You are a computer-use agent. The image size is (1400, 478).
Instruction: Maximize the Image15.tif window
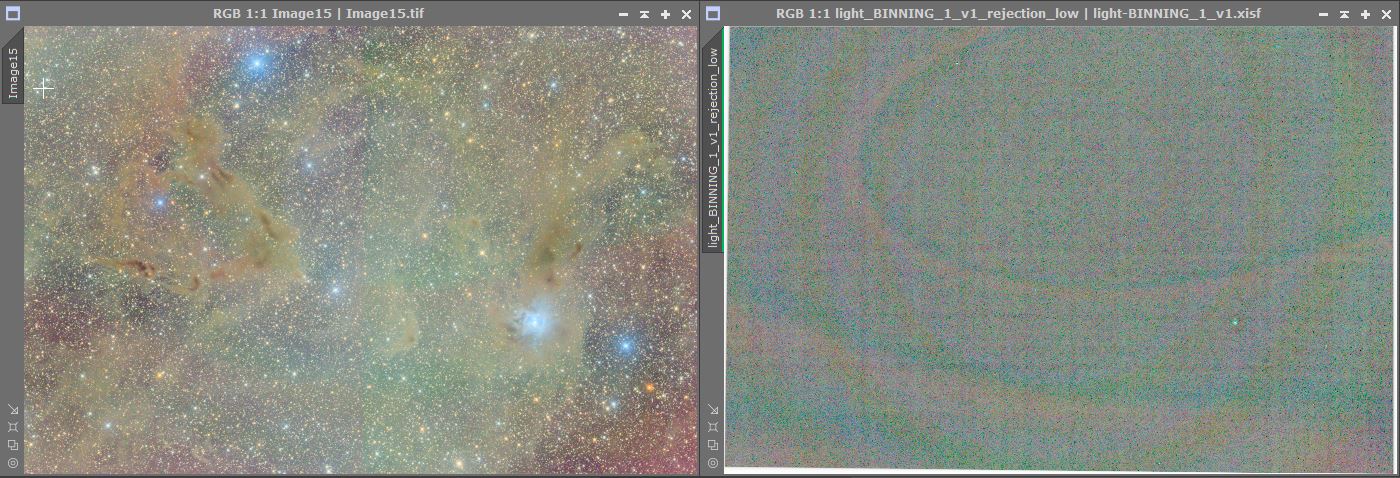[x=665, y=14]
